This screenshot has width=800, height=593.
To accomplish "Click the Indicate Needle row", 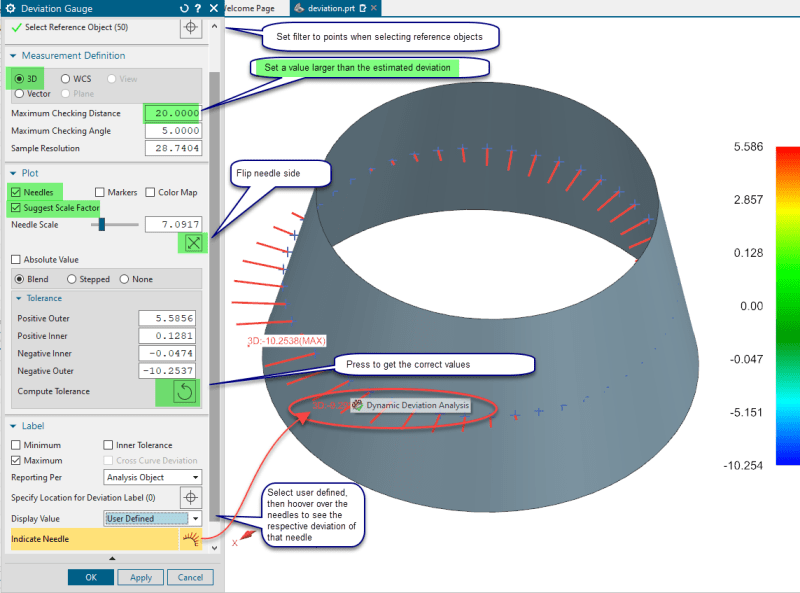I will pos(106,539).
